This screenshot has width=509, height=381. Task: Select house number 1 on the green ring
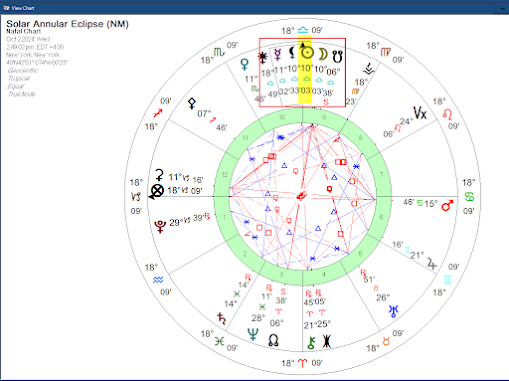point(224,217)
